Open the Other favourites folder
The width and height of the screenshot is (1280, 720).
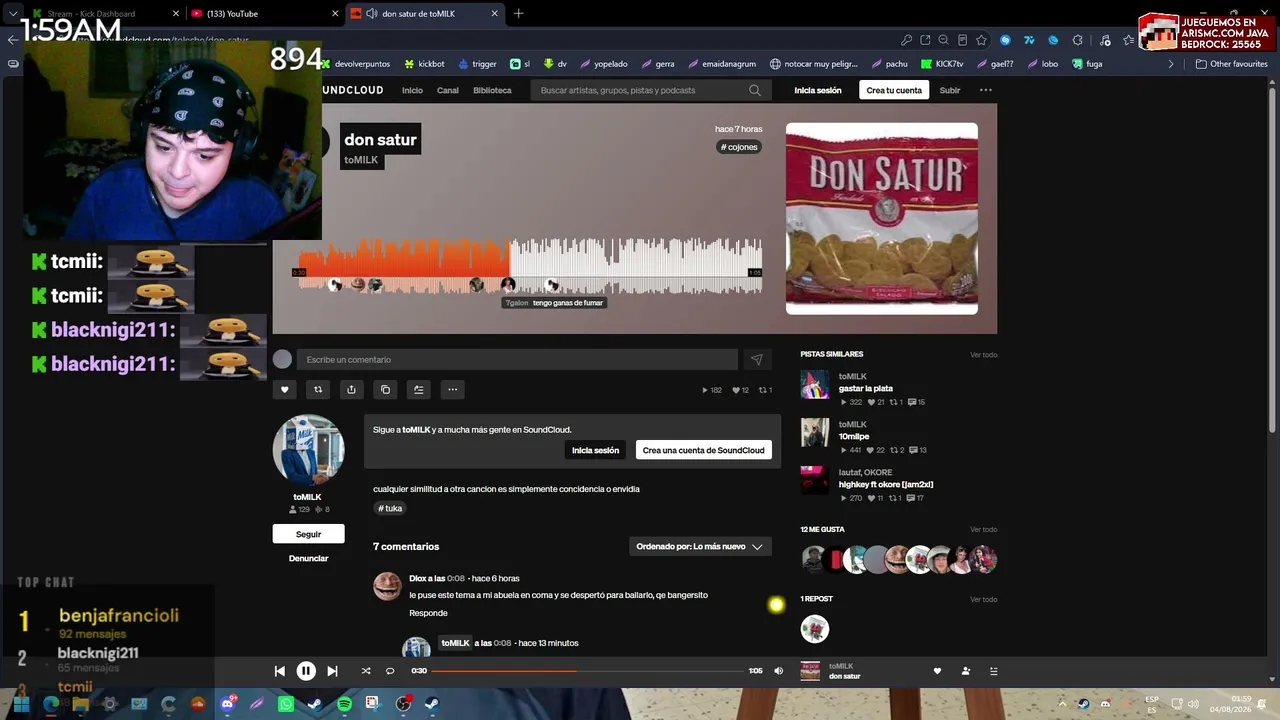coord(1232,64)
